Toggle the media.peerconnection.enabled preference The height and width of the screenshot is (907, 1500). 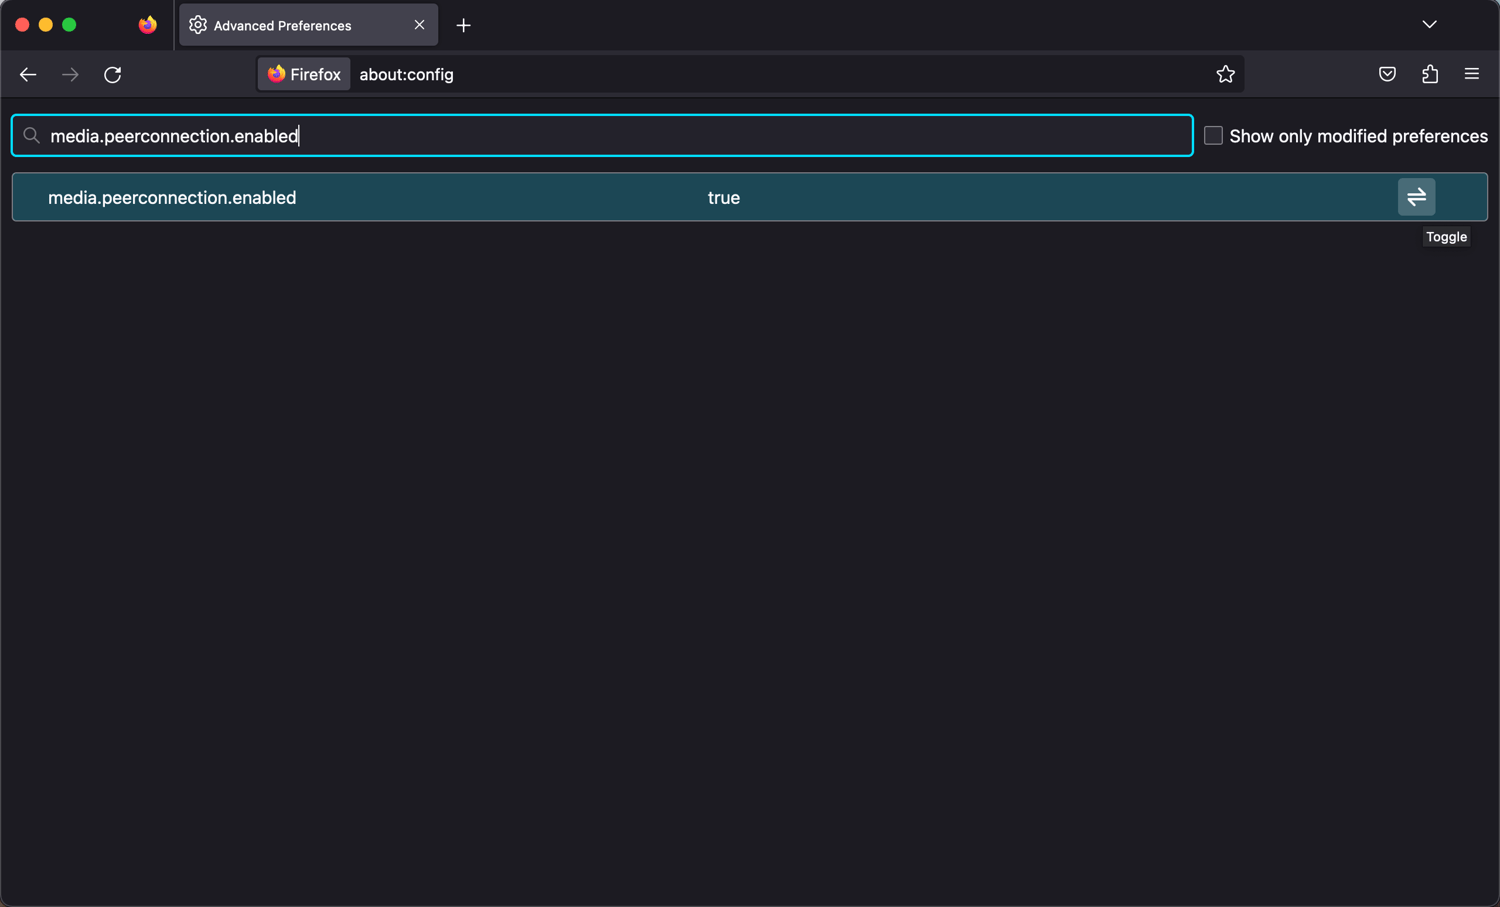[1416, 197]
